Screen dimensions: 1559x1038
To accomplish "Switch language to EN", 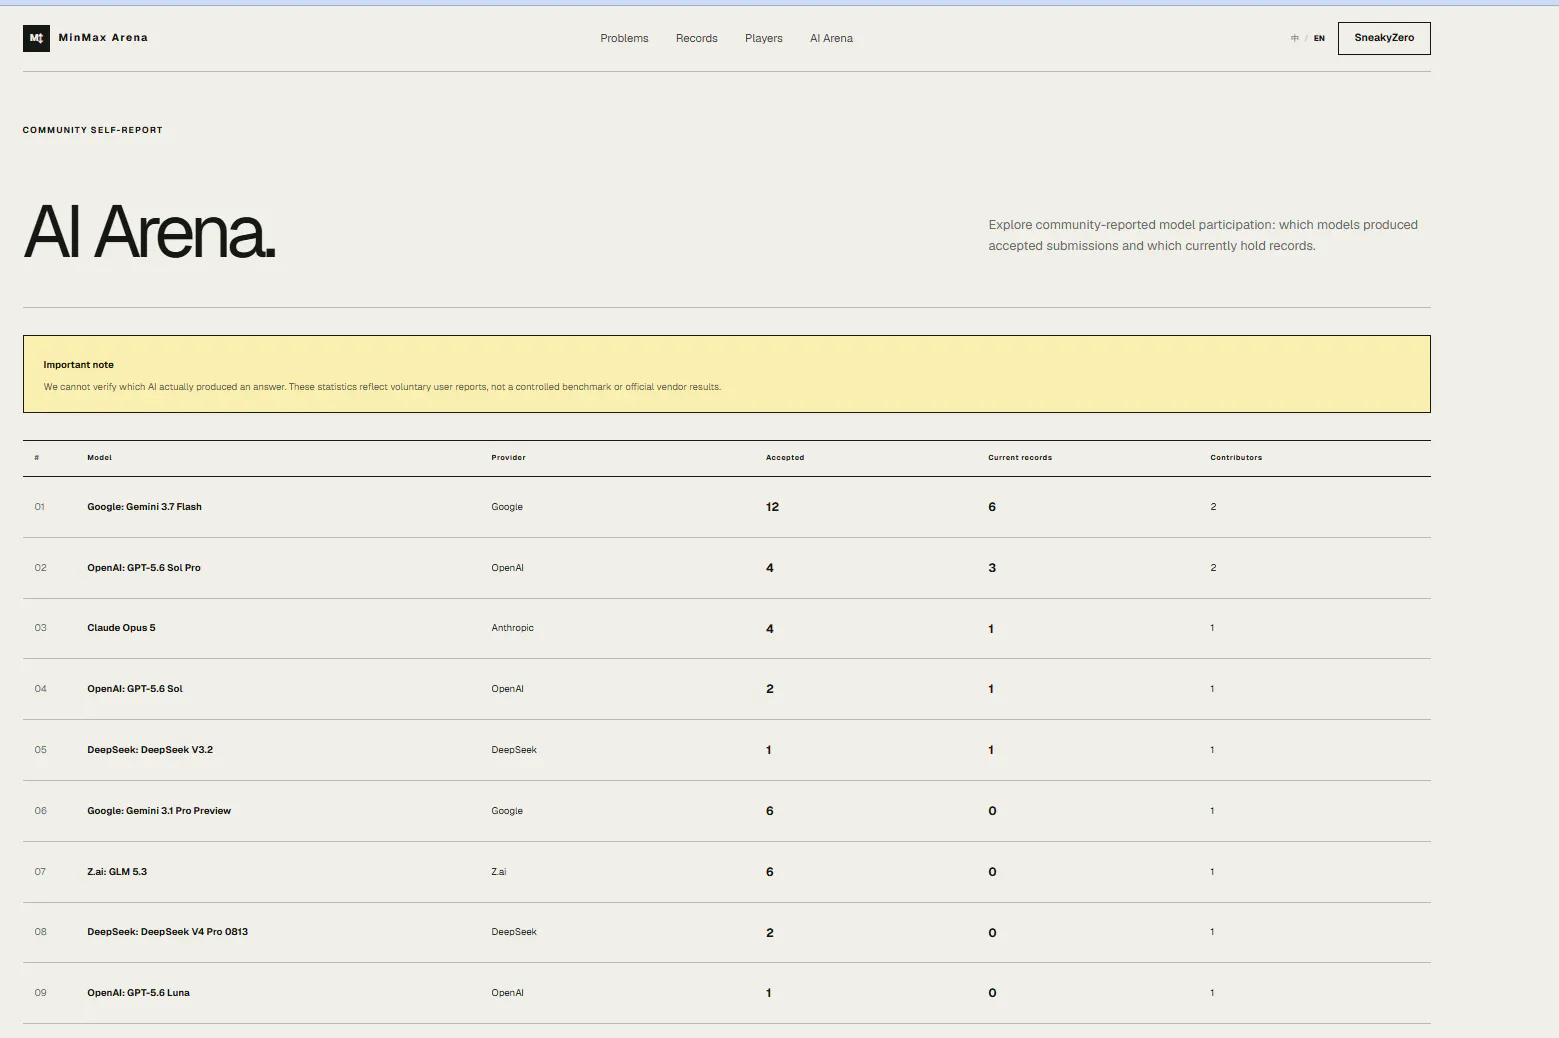I will pyautogui.click(x=1319, y=38).
